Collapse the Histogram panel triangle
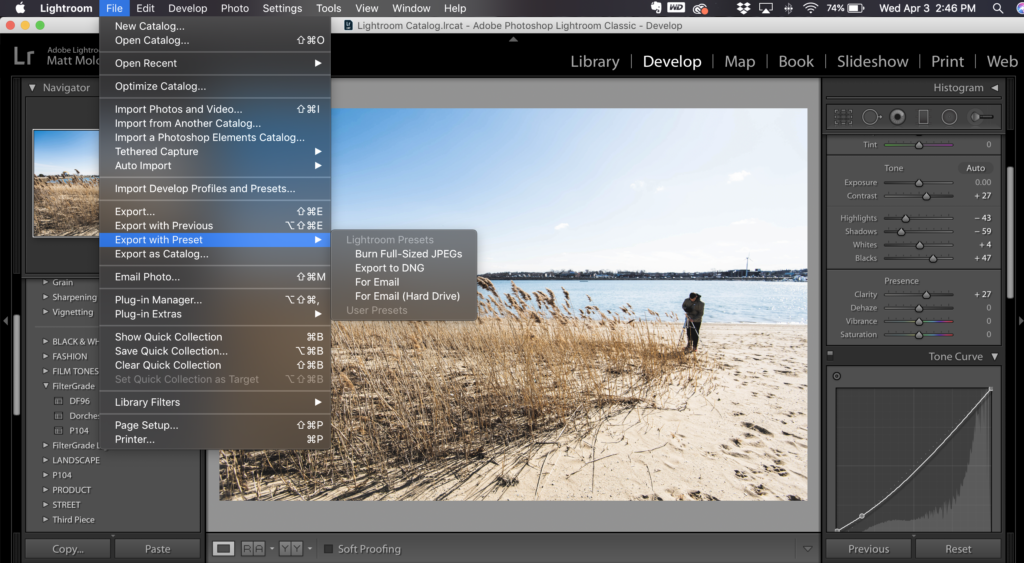The height and width of the screenshot is (563, 1024). [995, 88]
